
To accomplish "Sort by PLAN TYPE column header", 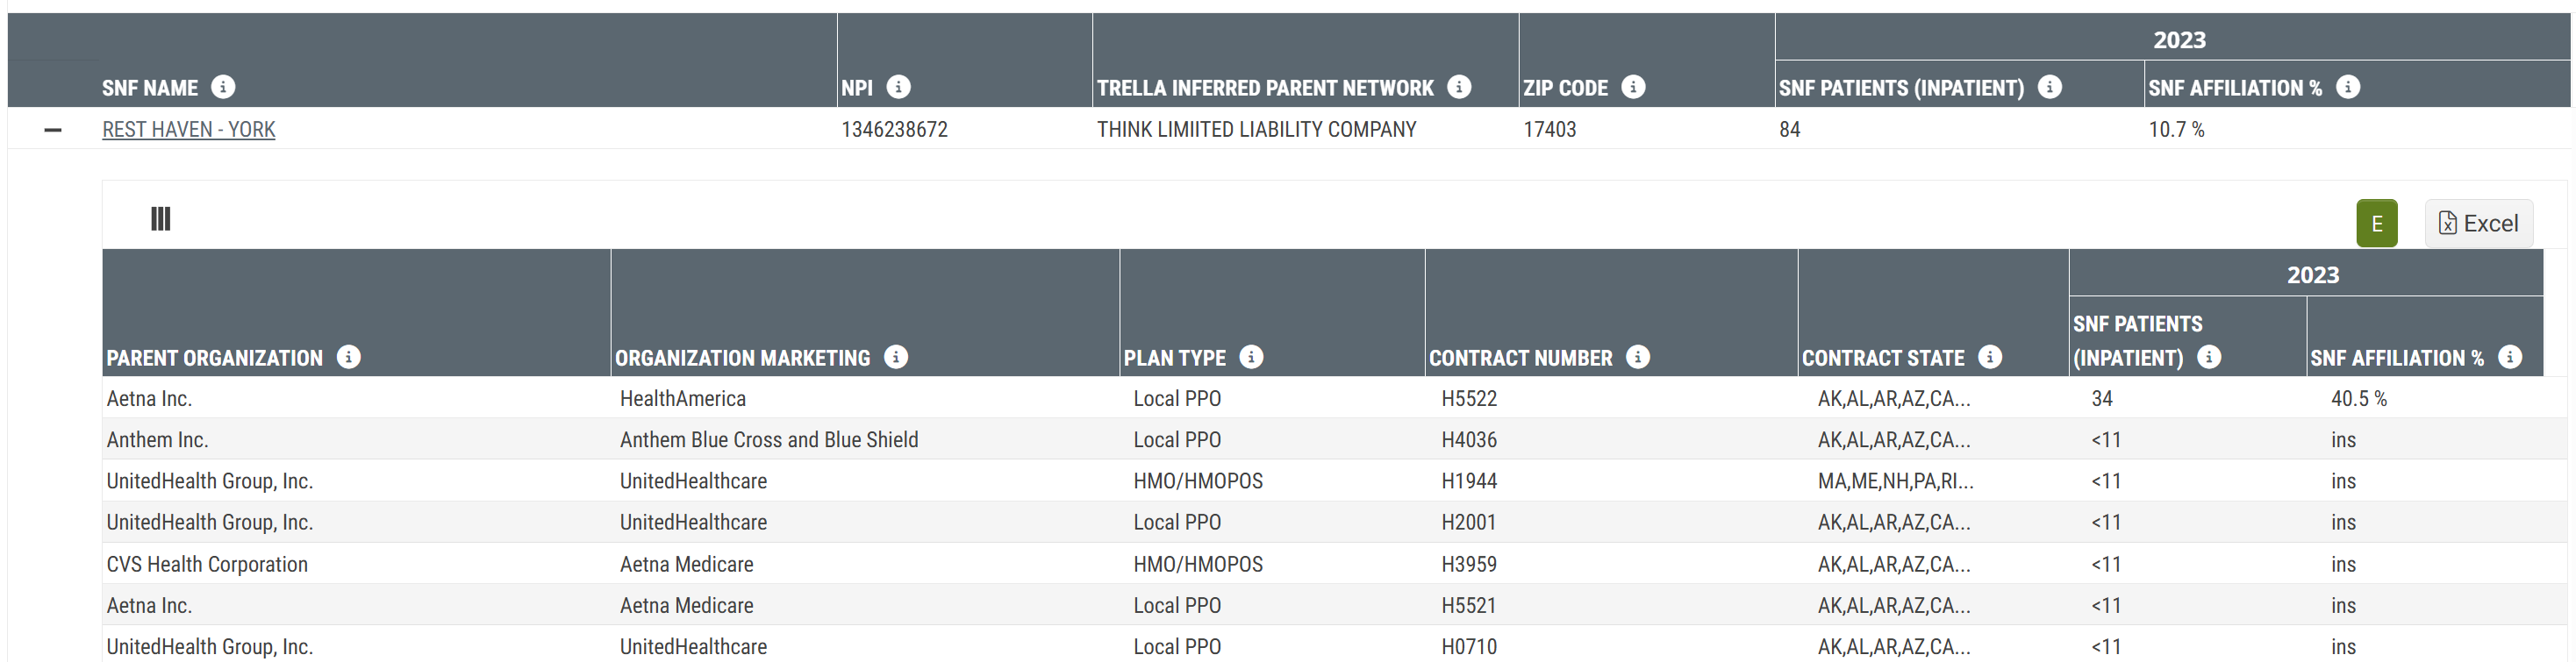I will tap(1174, 358).
